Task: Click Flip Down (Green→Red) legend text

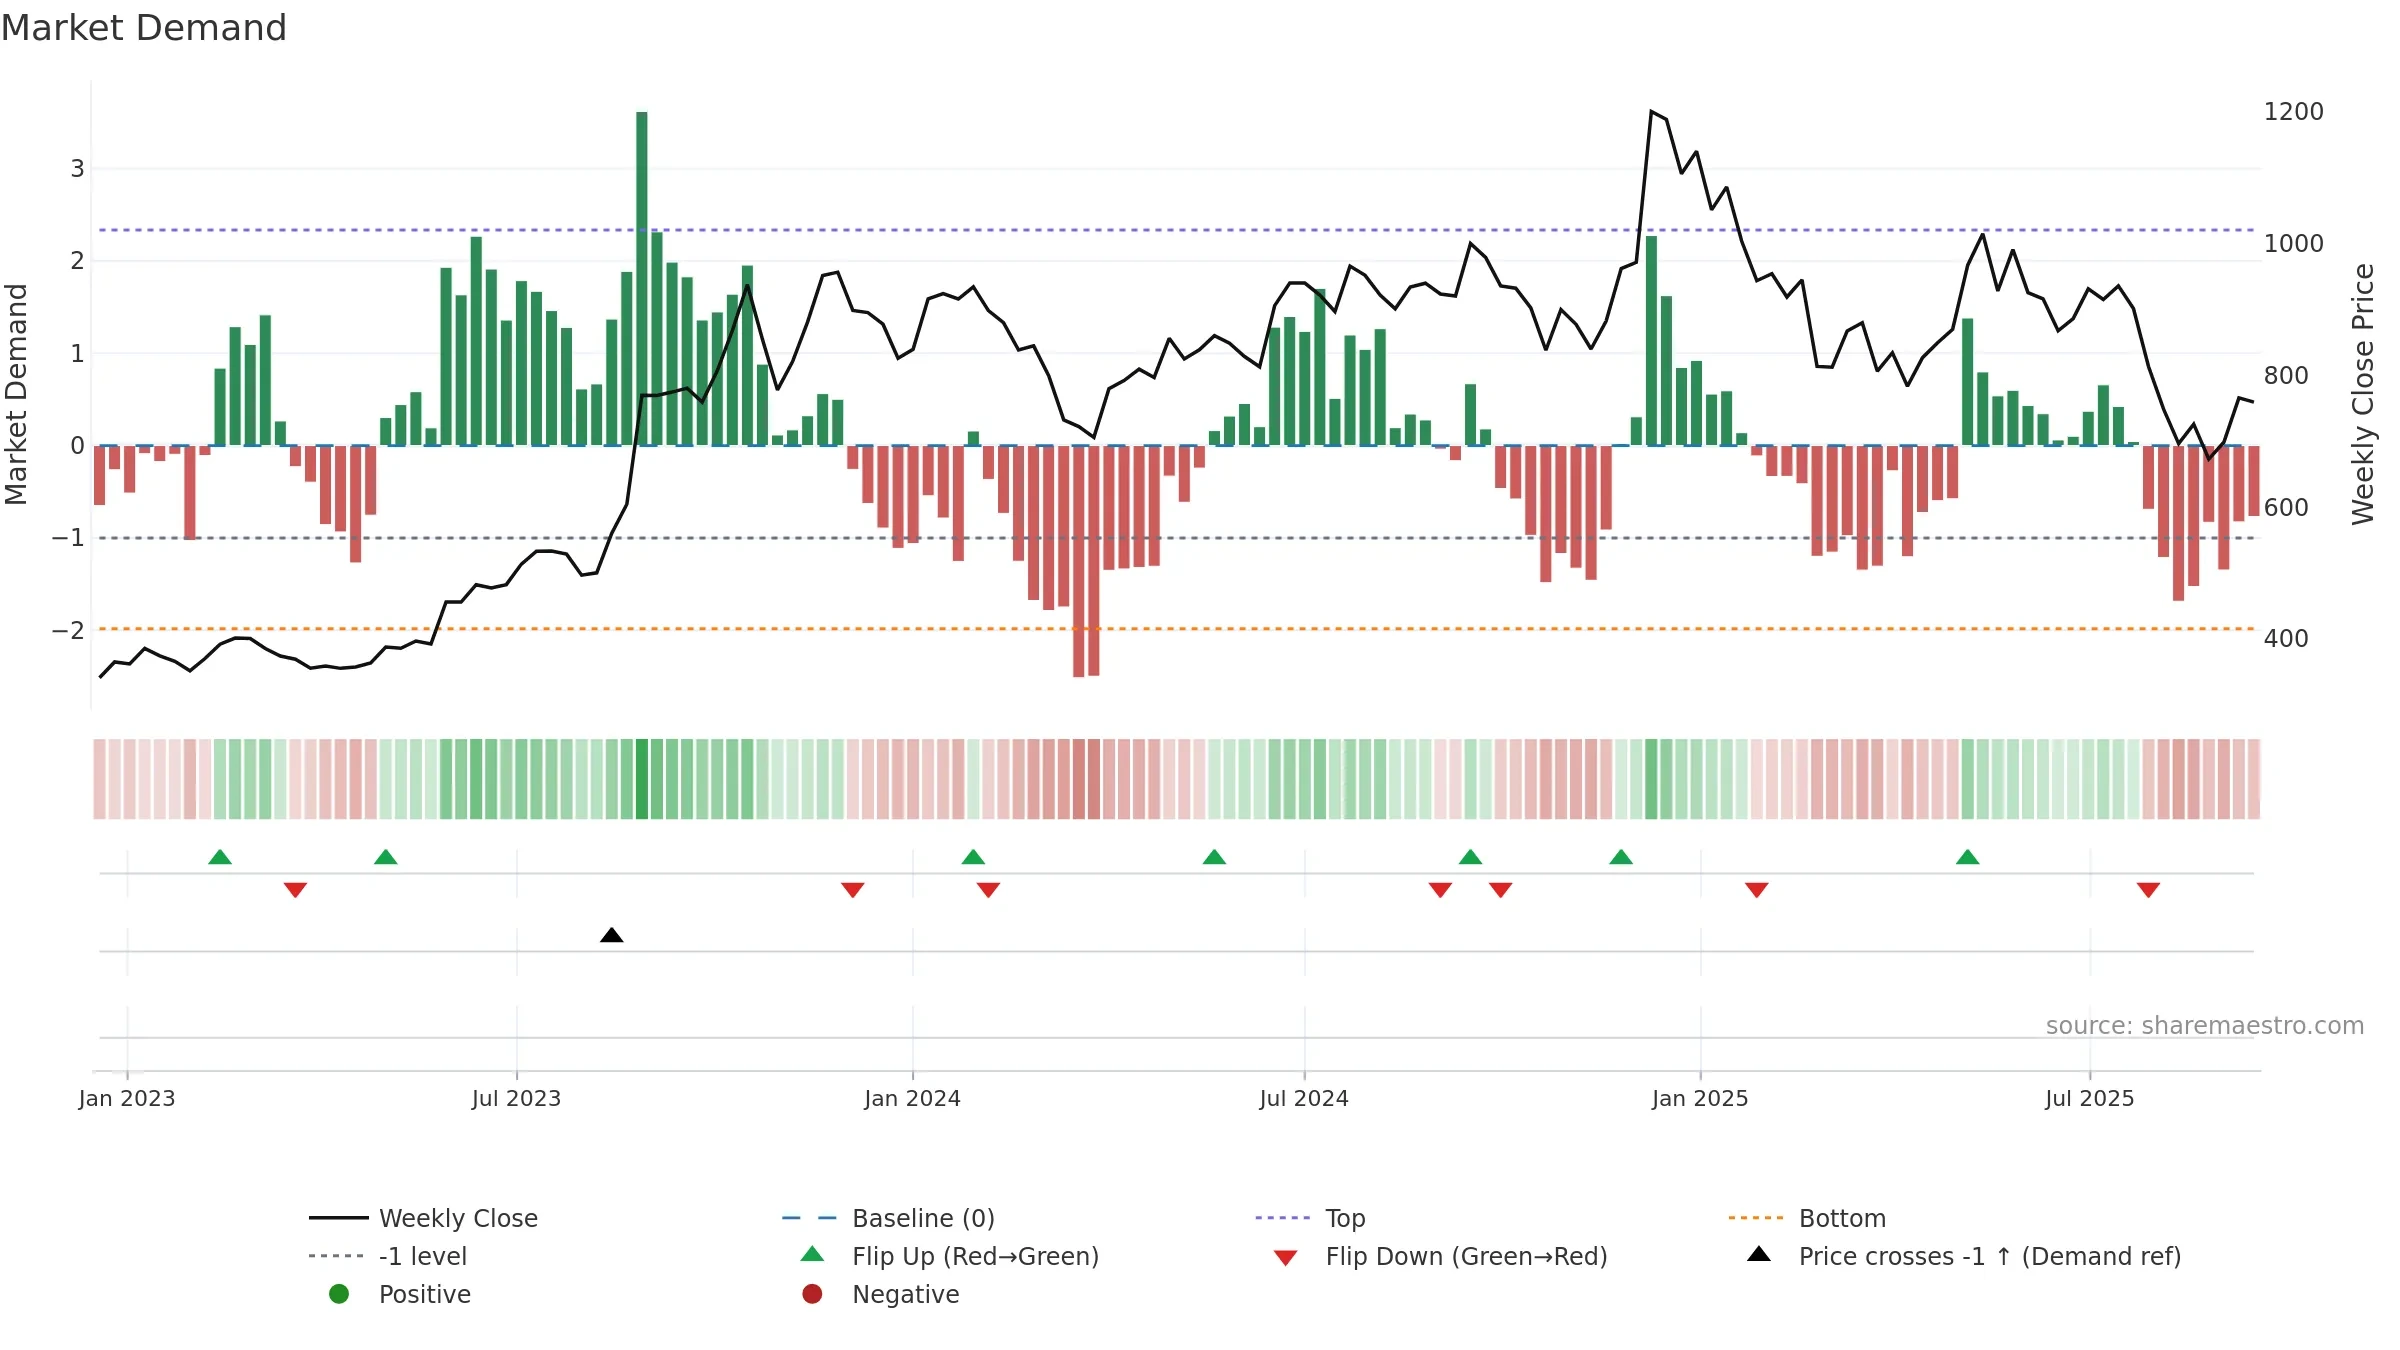Action: click(1466, 1256)
